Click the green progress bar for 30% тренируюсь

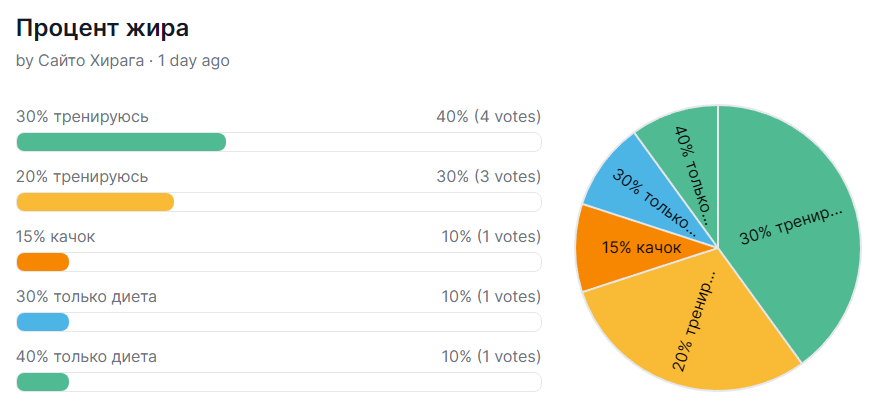click(121, 142)
